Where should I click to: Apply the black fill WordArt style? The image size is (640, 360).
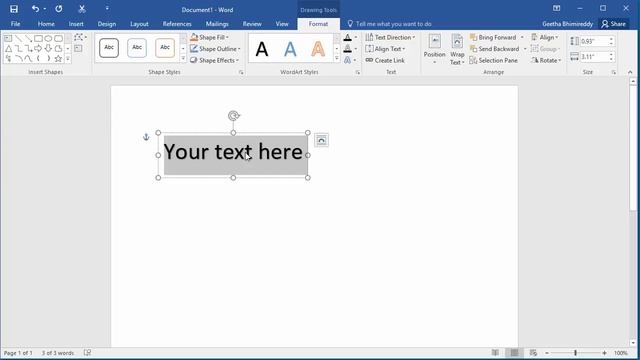pos(262,49)
